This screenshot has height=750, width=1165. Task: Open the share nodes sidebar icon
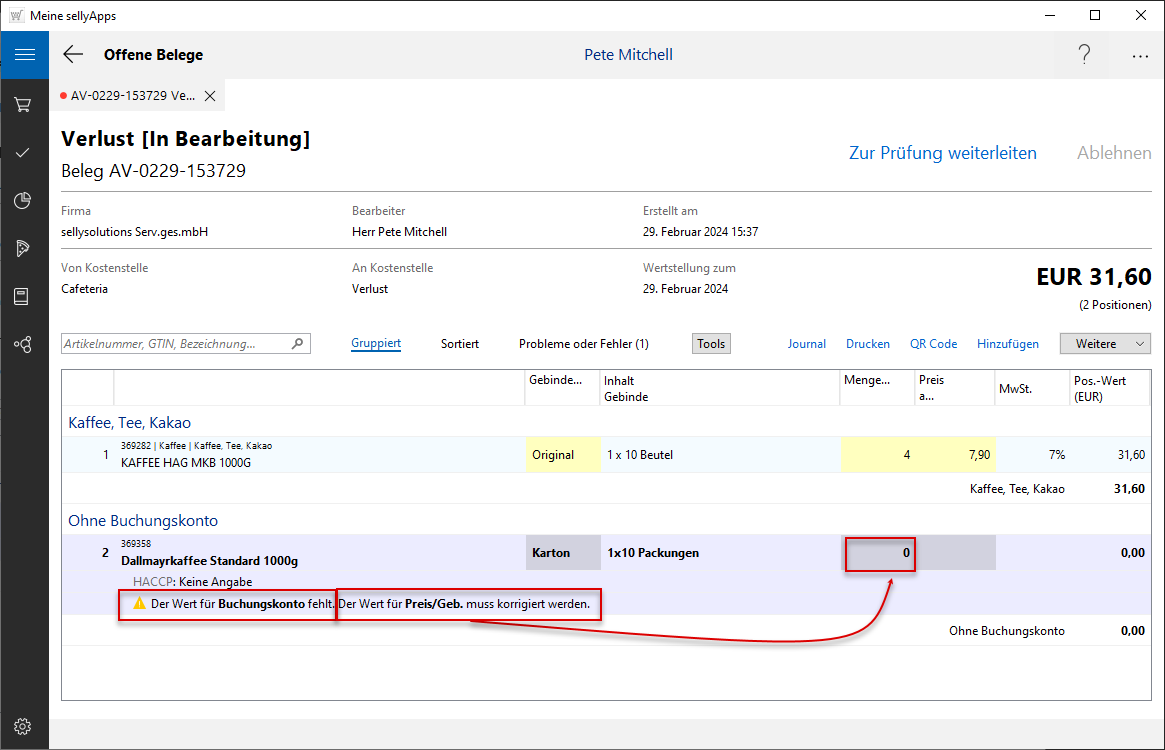23,344
